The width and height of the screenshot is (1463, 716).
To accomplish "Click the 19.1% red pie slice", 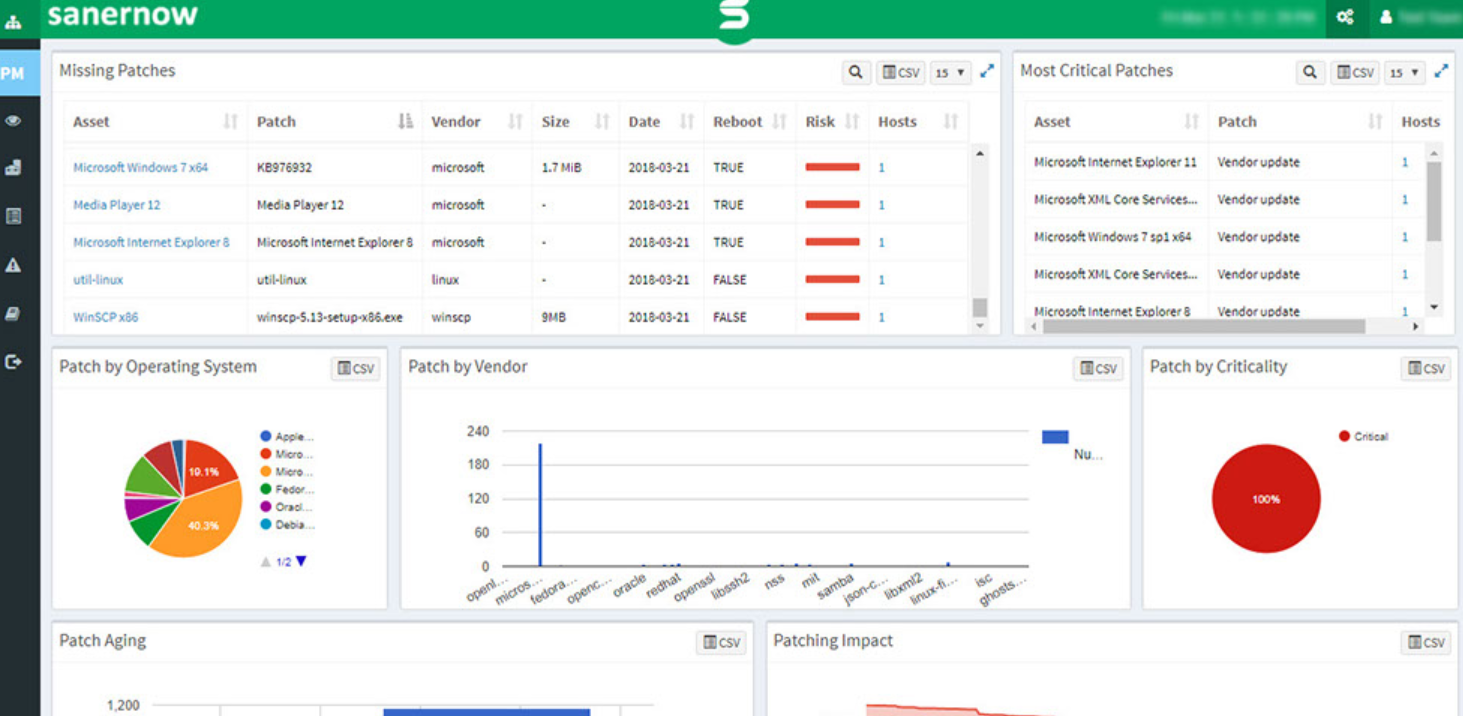I will coord(207,468).
